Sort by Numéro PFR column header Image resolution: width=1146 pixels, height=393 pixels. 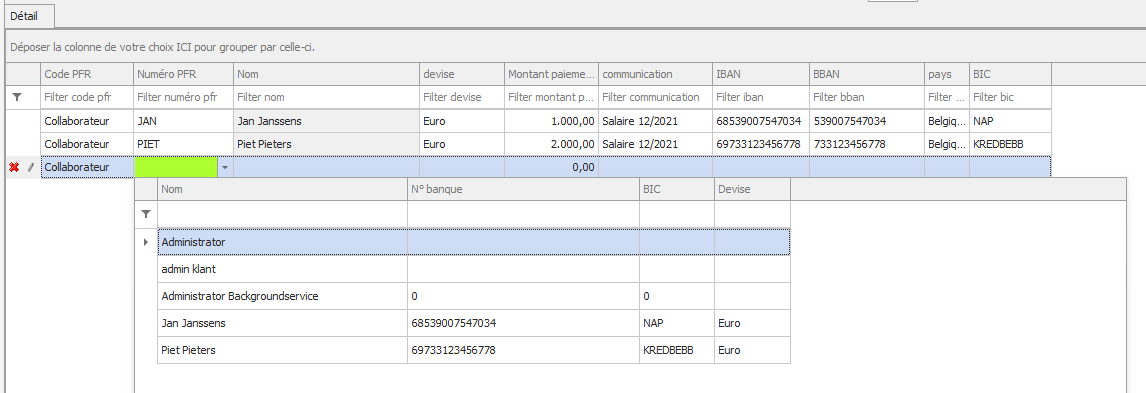coord(183,74)
